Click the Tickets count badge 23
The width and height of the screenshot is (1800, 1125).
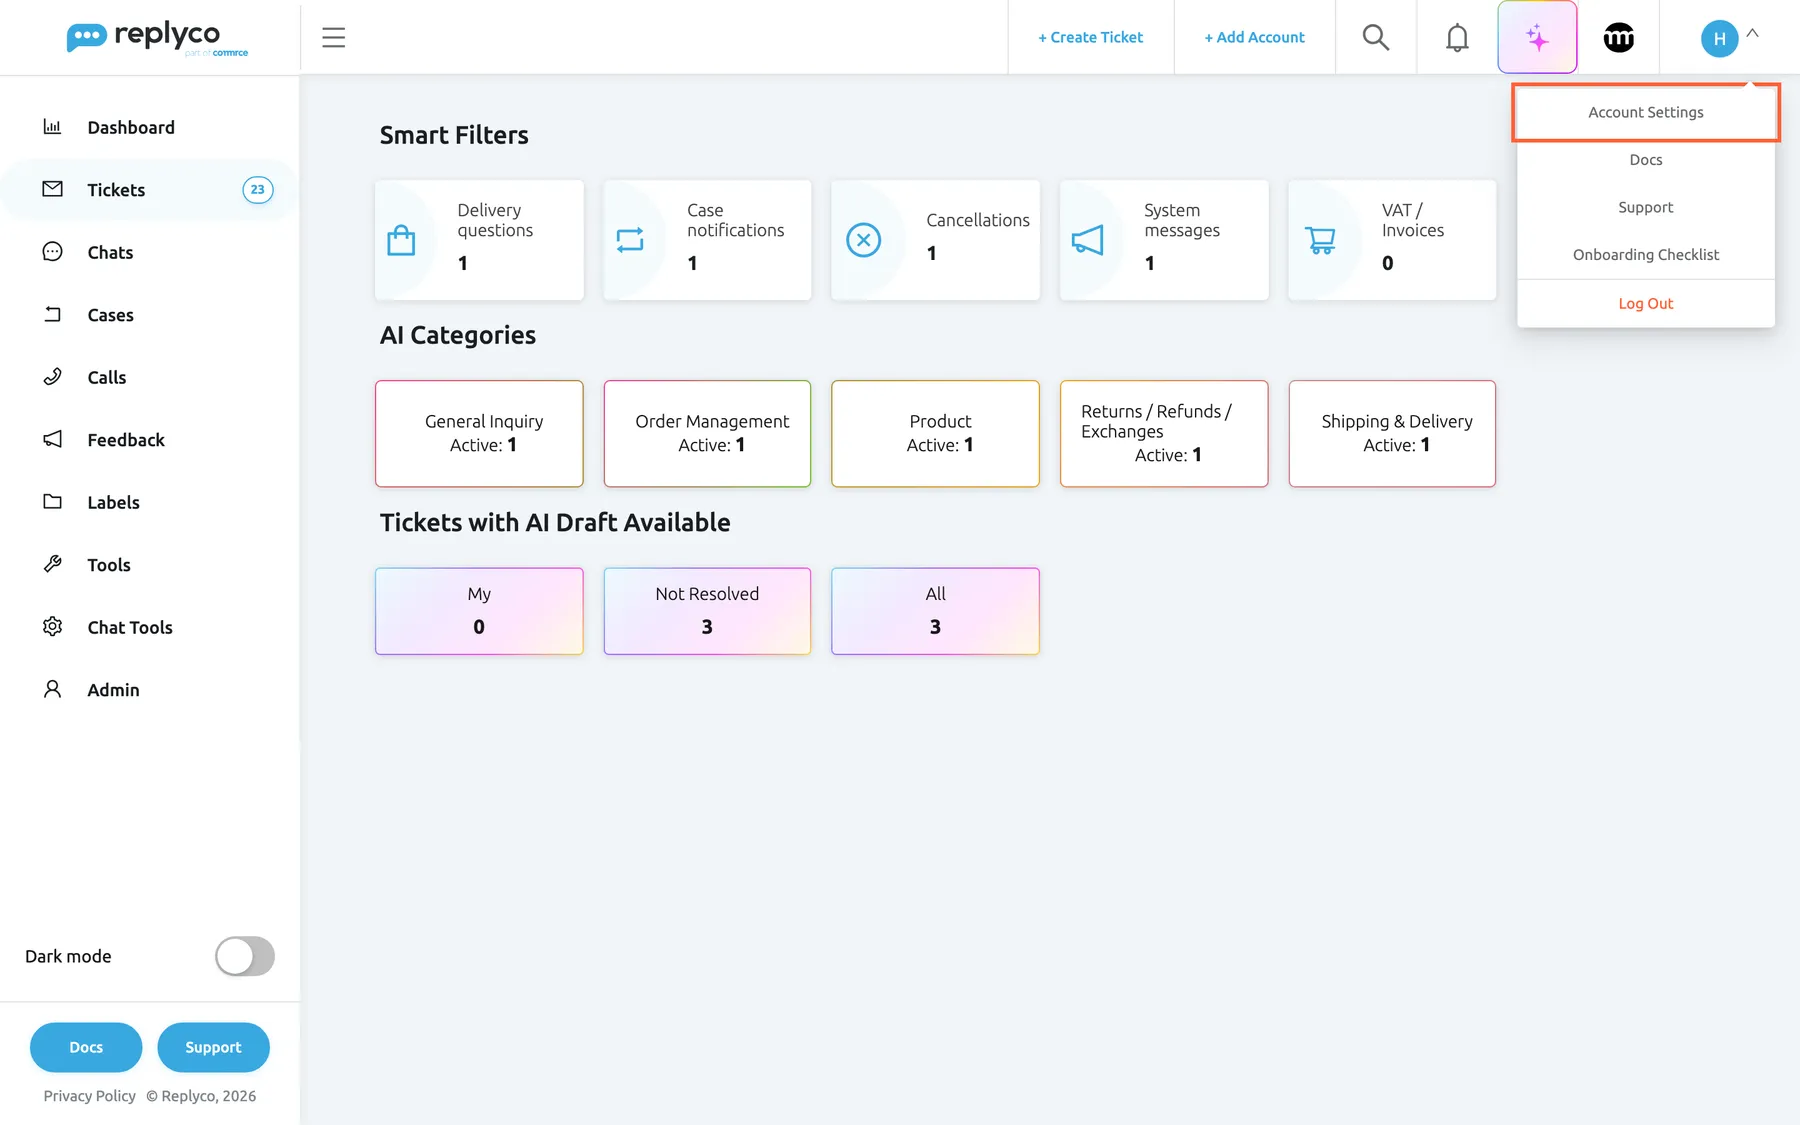[258, 190]
